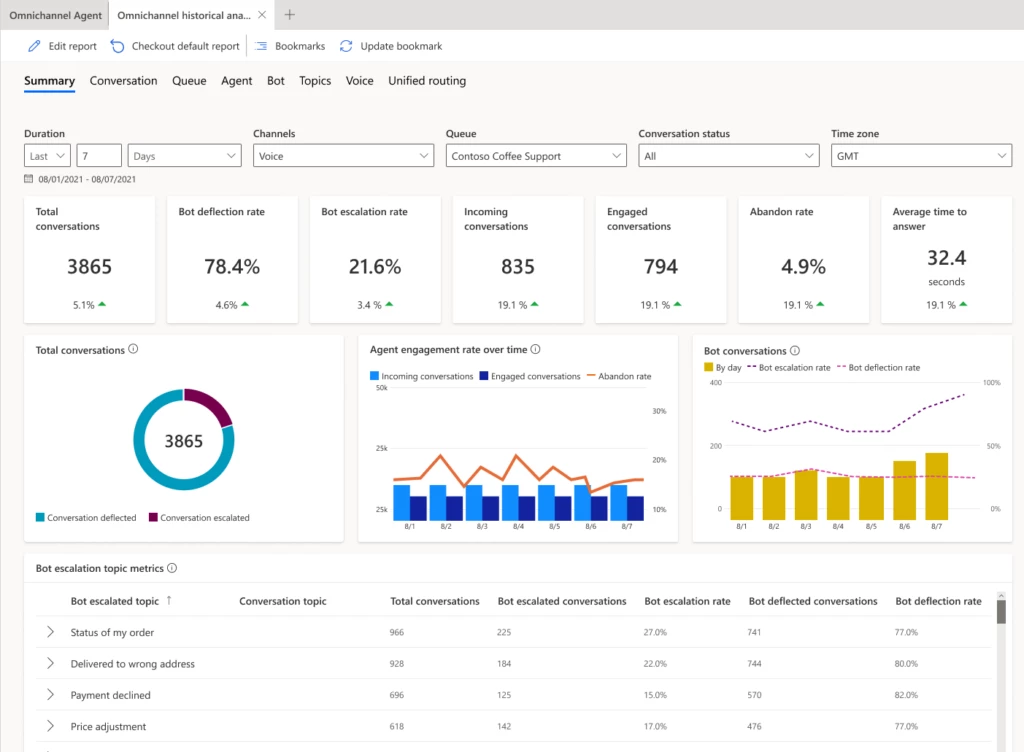Select the Edit report pencil icon
Viewport: 1024px width, 752px height.
[33, 46]
